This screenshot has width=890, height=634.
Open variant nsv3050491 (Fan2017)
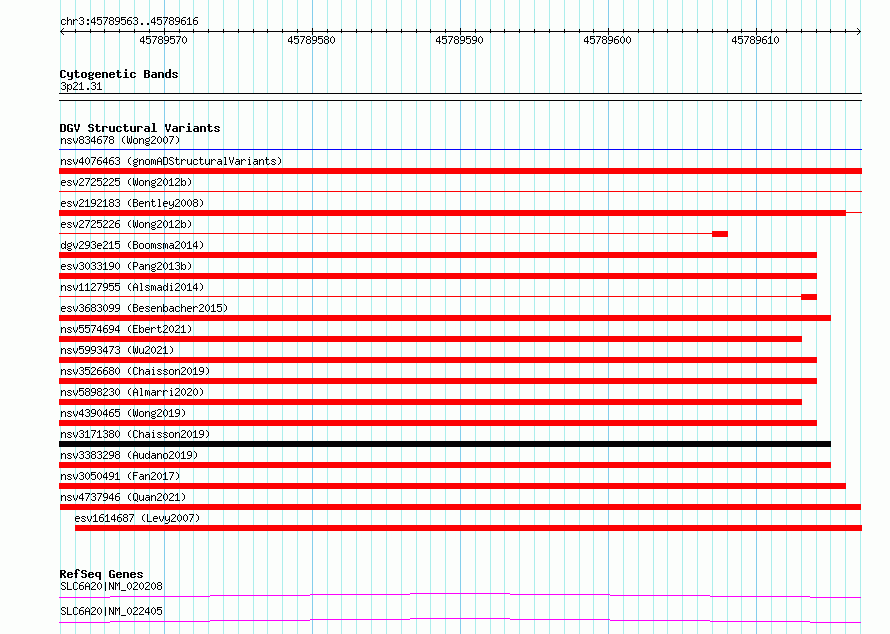(120, 476)
